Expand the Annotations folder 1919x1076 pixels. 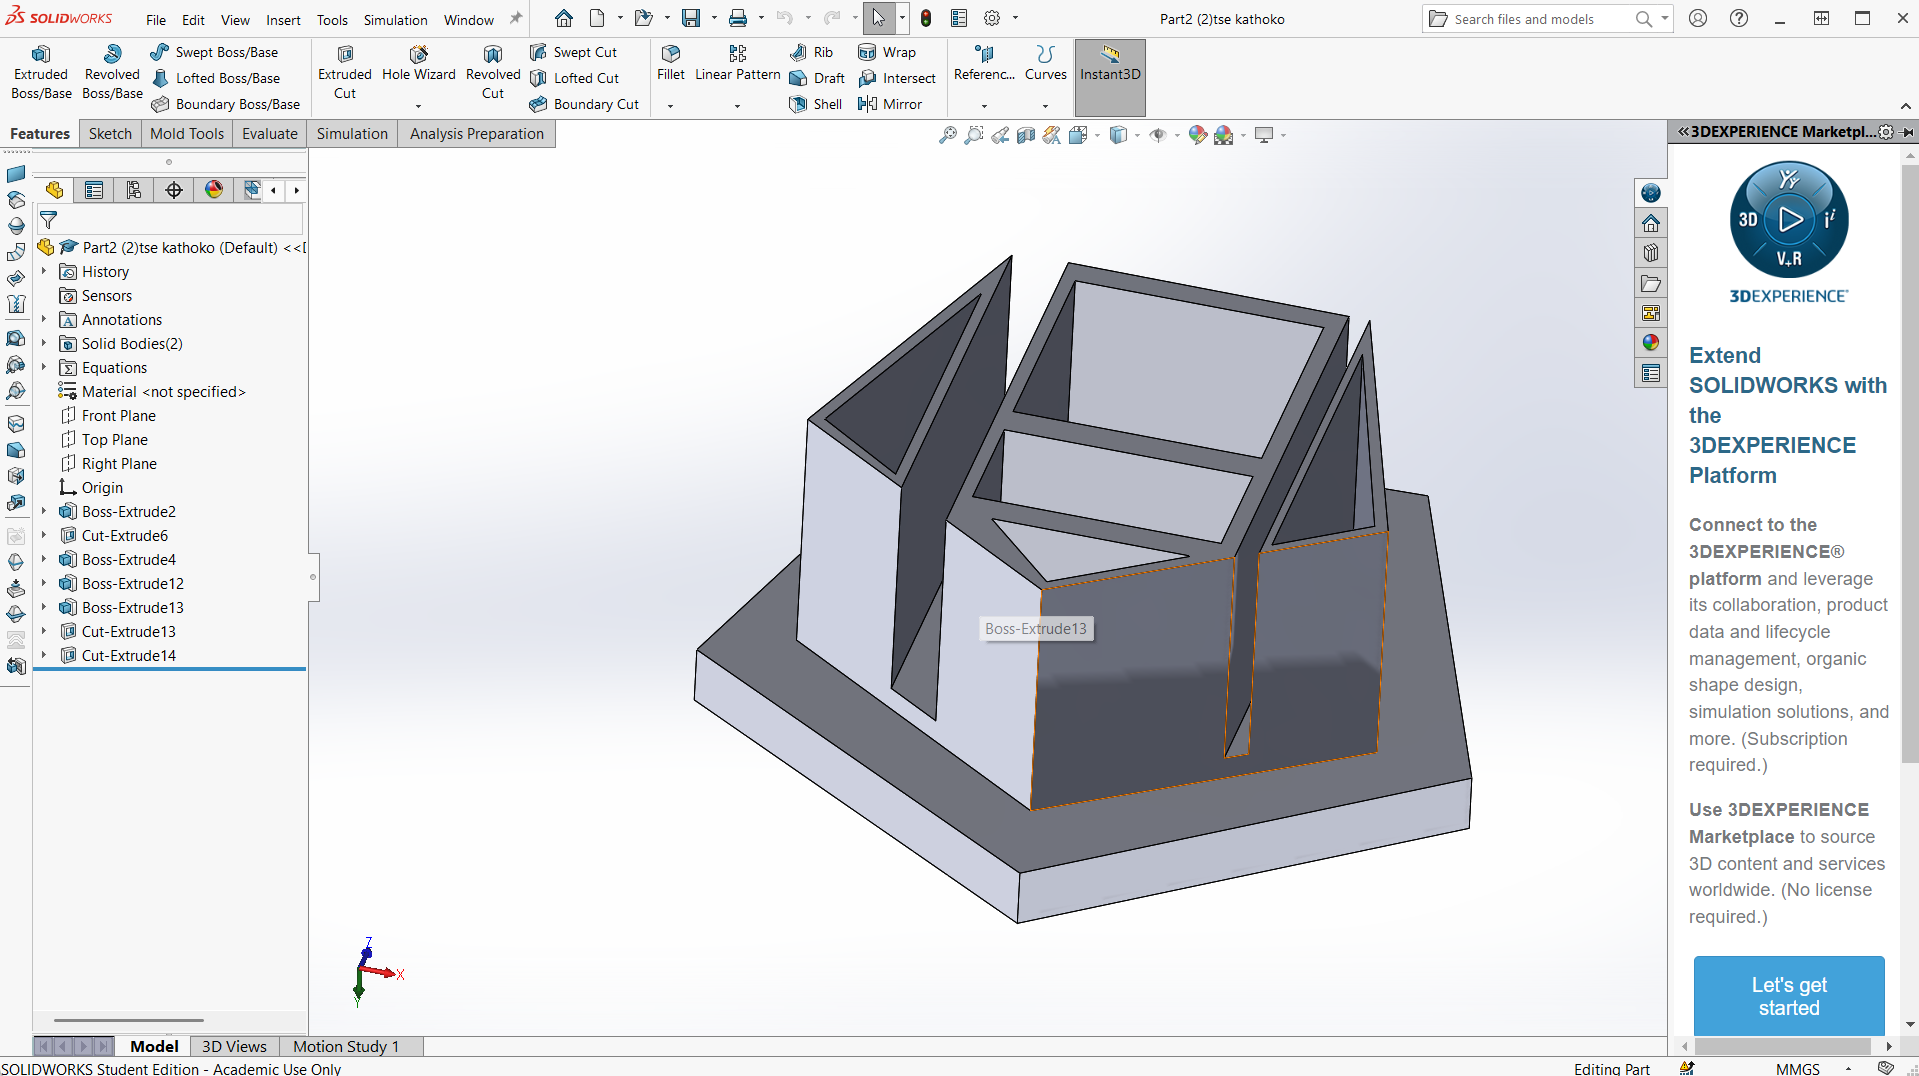tap(44, 319)
